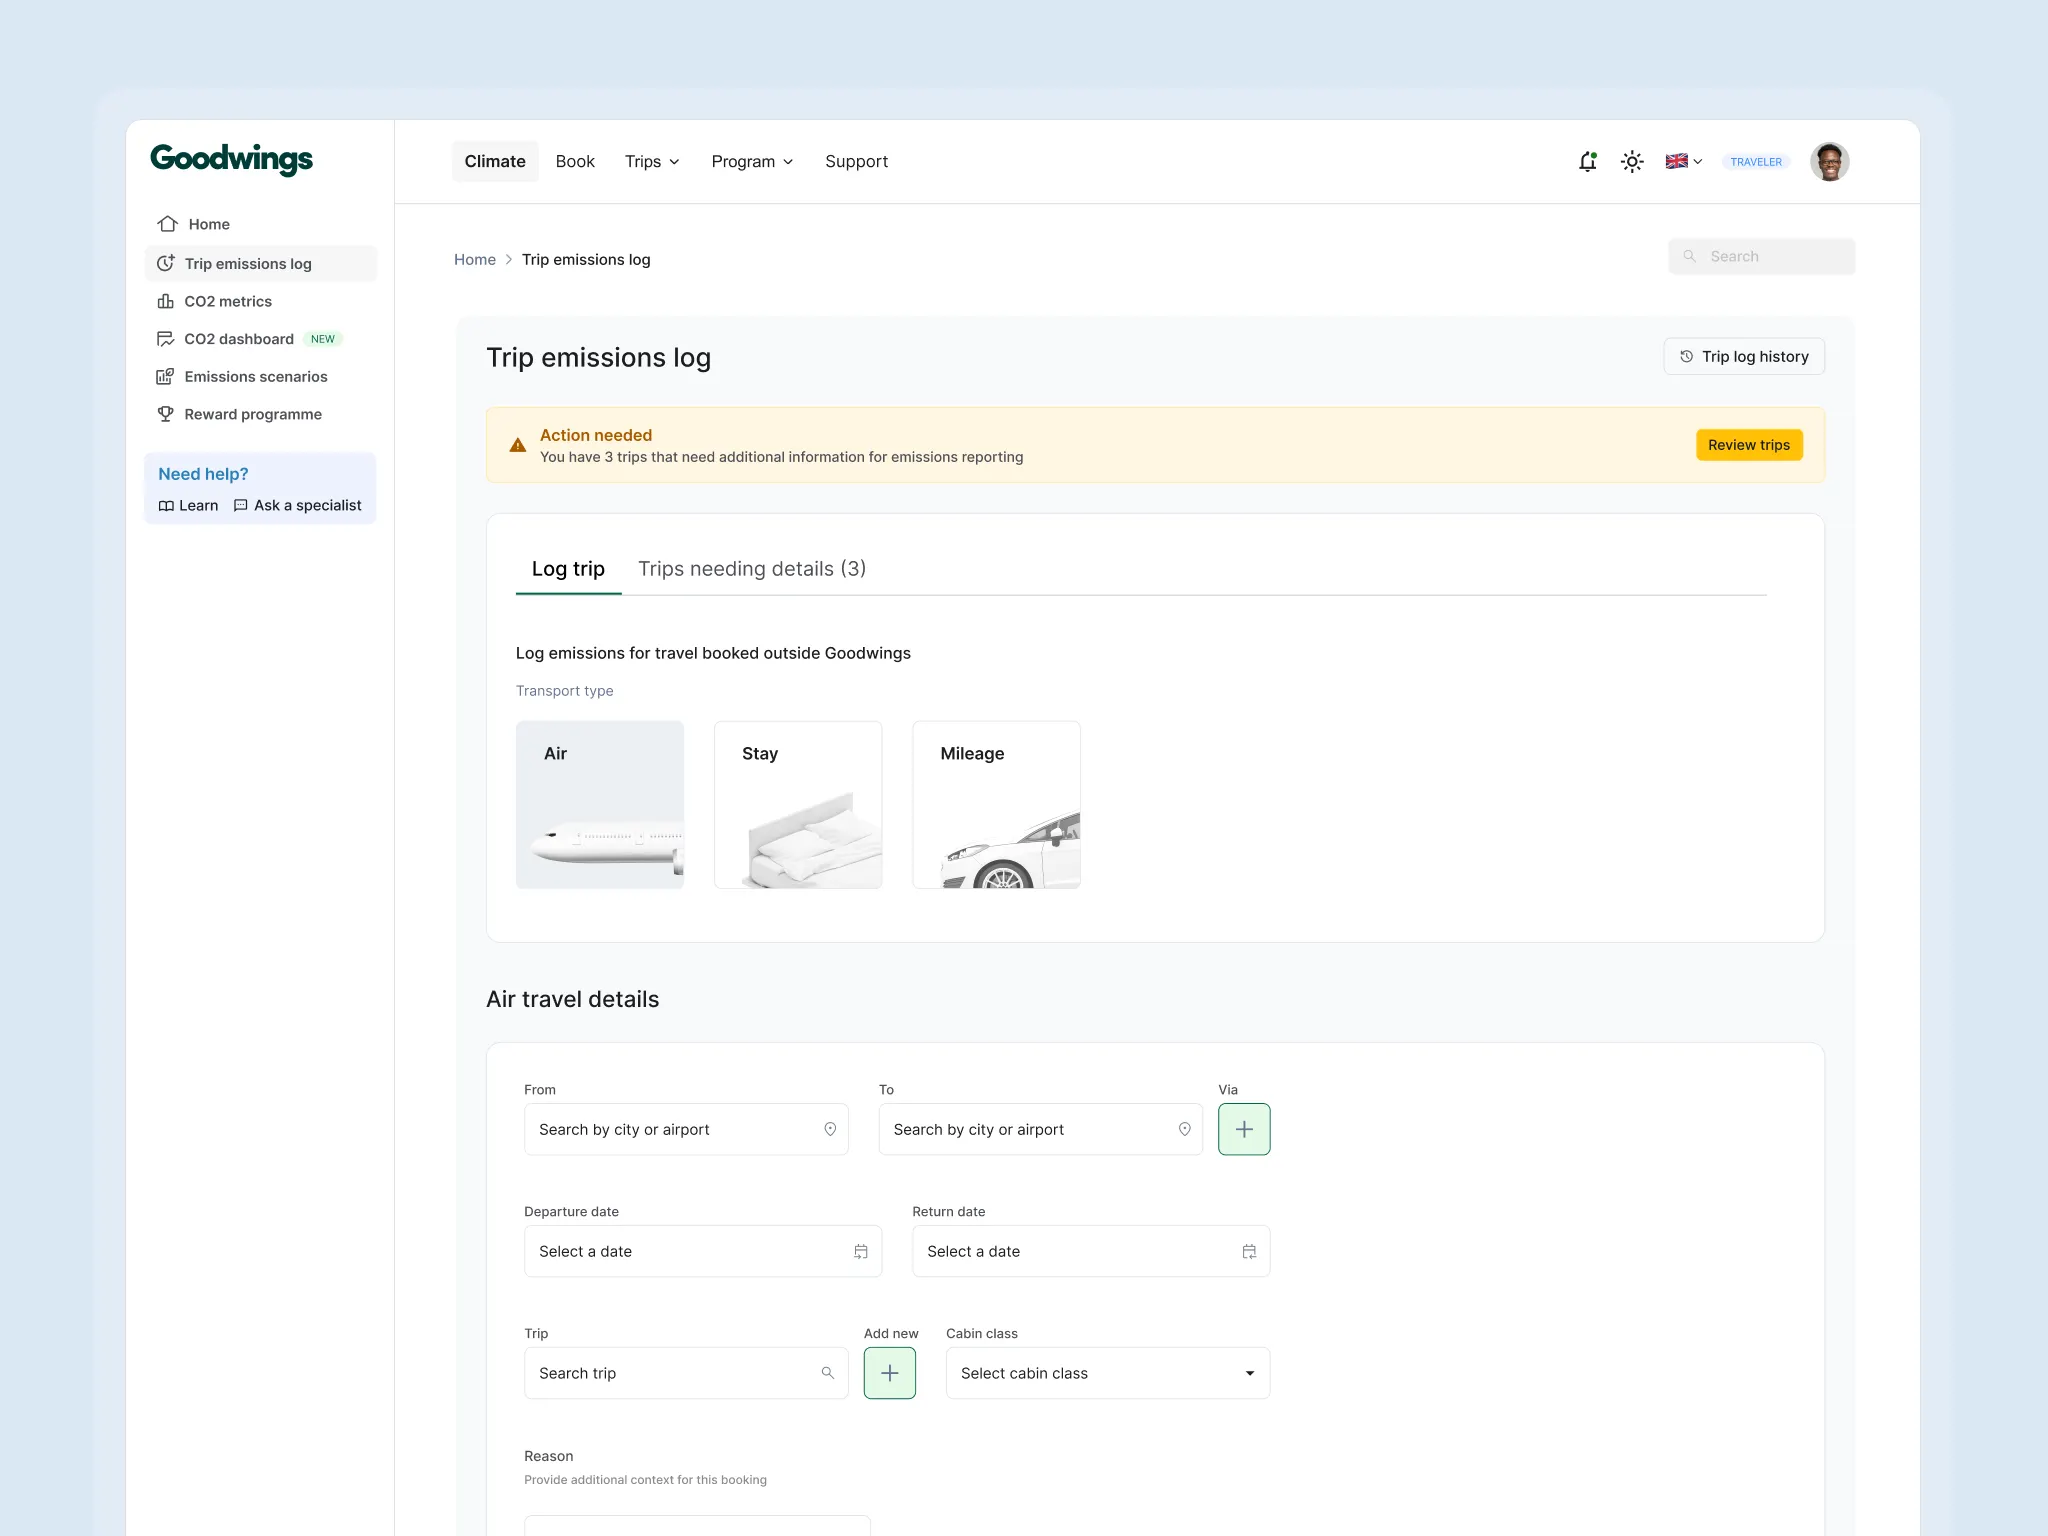Click the Add new trip plus button
The height and width of the screenshot is (1536, 2048).
889,1373
